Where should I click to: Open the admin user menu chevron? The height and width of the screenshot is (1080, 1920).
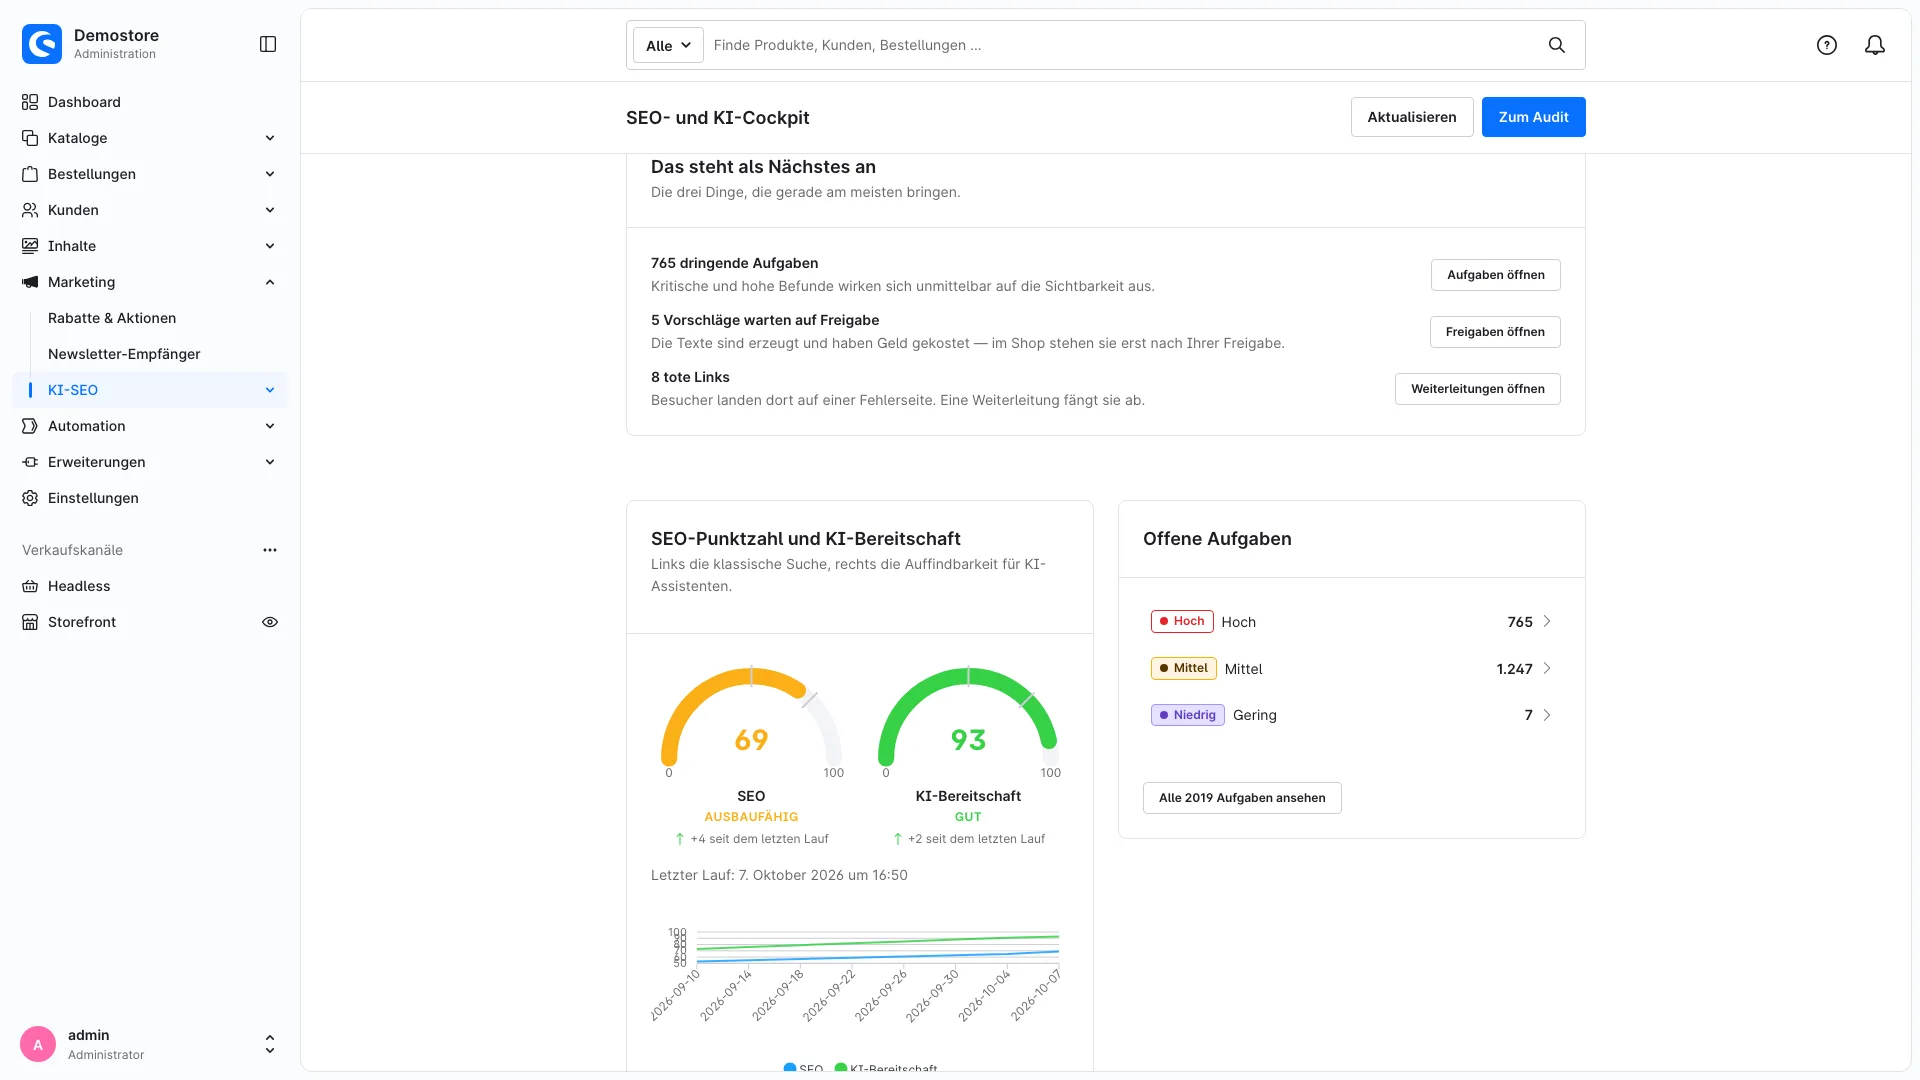point(270,1044)
